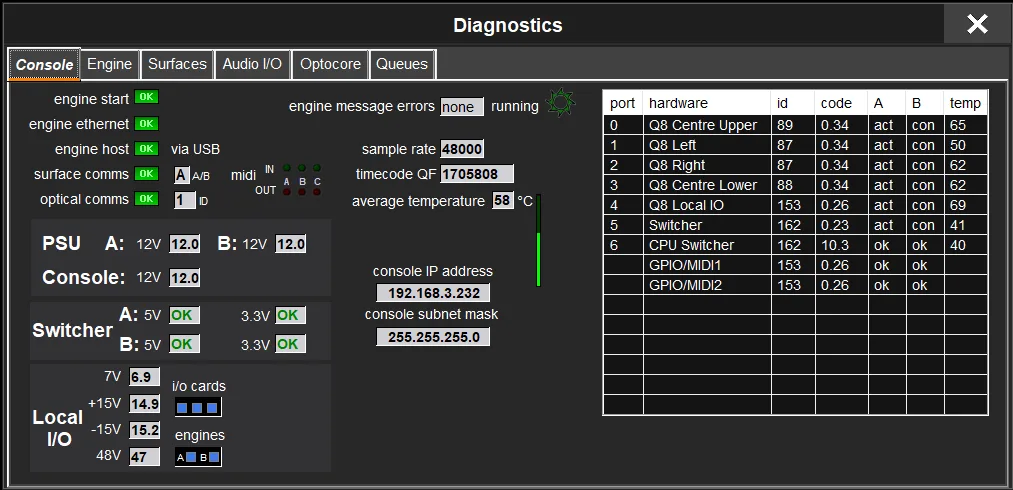Click the Console 12V reading
The height and width of the screenshot is (490, 1013).
click(x=185, y=278)
